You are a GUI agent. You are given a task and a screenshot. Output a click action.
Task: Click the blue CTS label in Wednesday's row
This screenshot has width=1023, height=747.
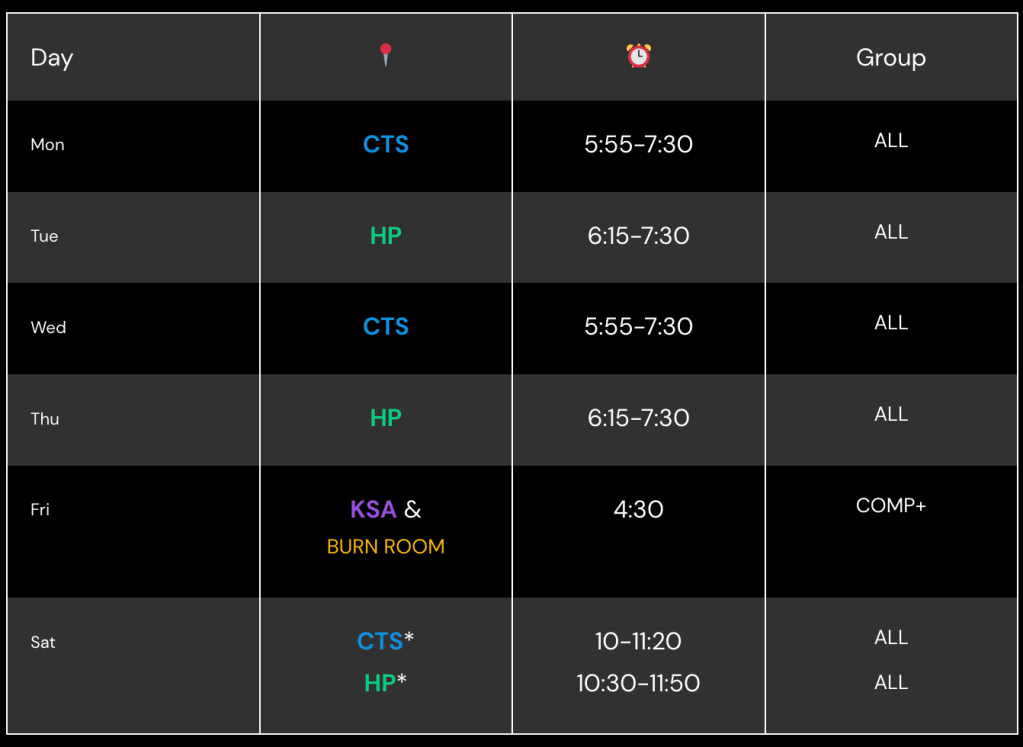click(386, 327)
